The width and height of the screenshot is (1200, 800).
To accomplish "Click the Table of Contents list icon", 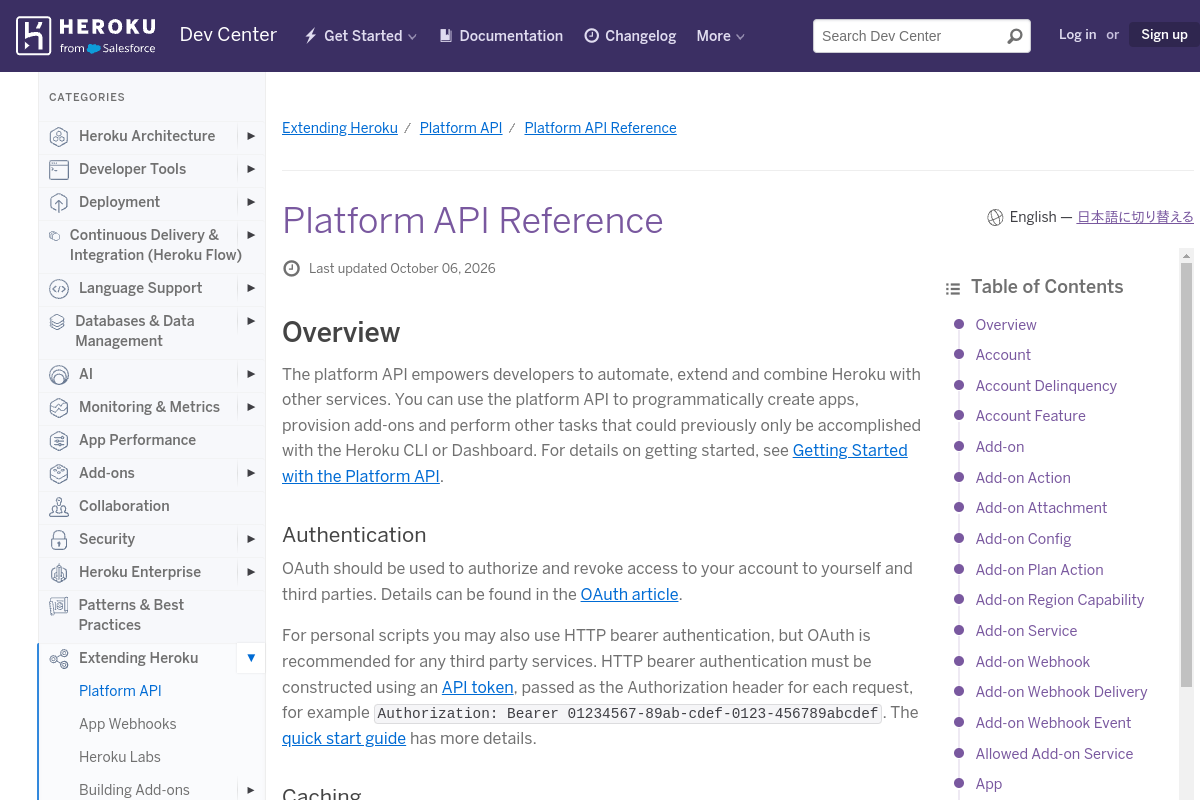I will coord(953,288).
